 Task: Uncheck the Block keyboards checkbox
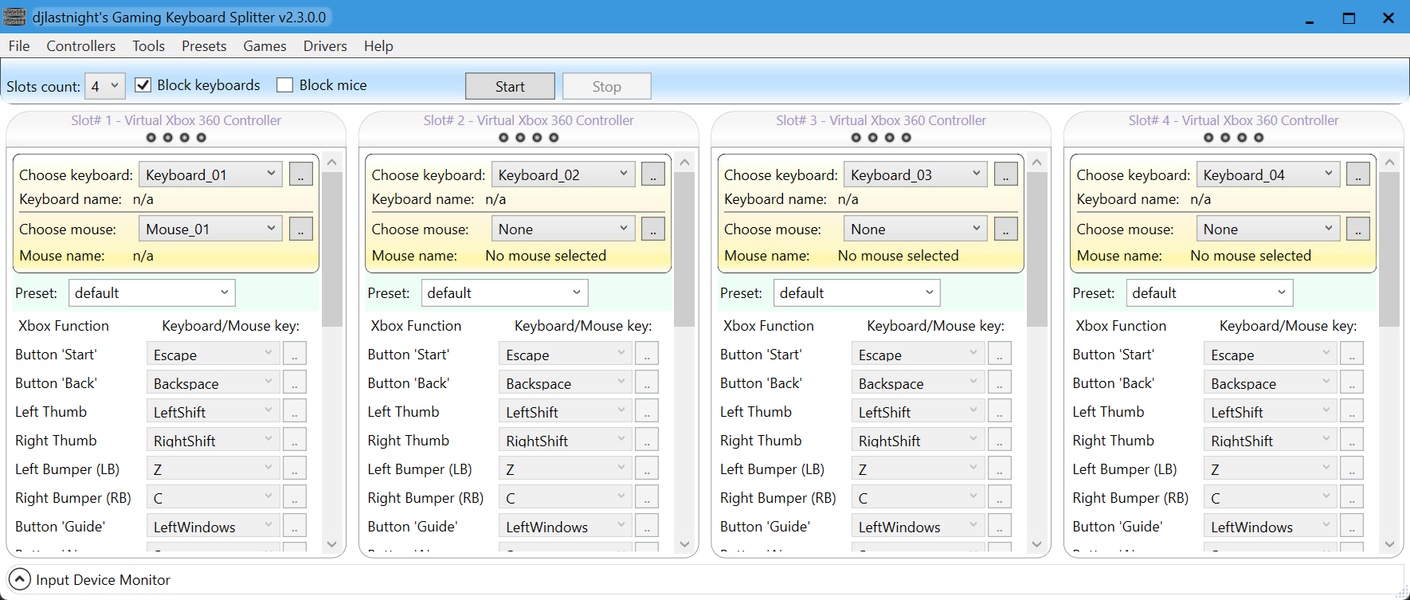(143, 85)
